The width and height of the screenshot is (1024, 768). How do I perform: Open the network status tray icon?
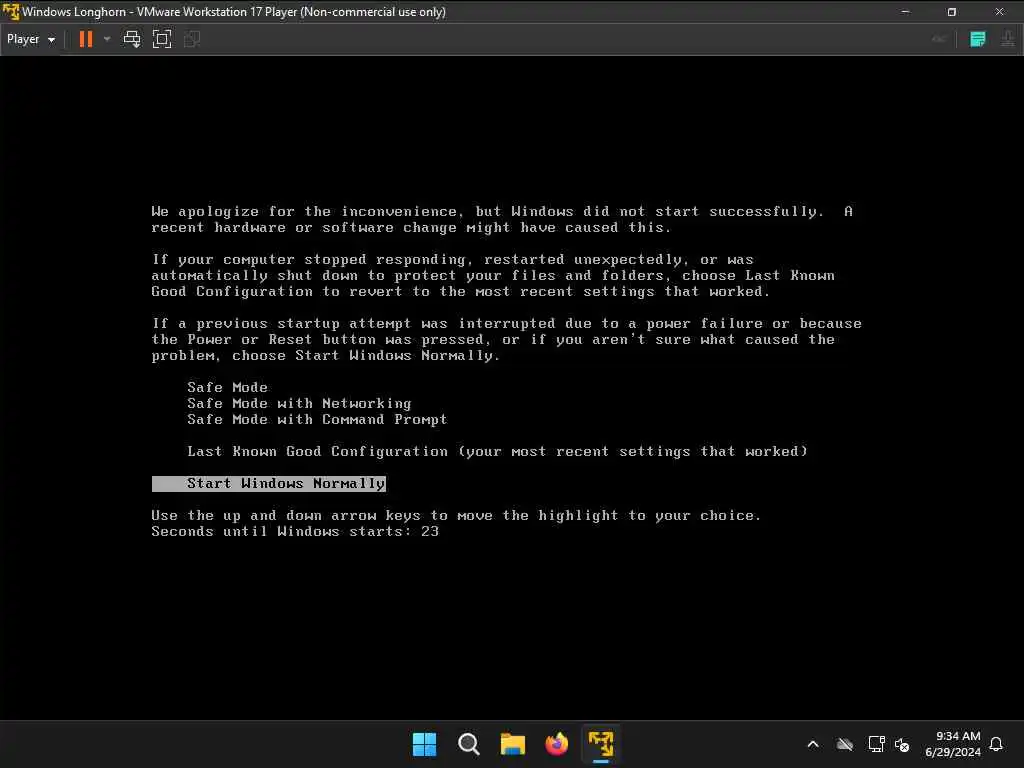876,744
